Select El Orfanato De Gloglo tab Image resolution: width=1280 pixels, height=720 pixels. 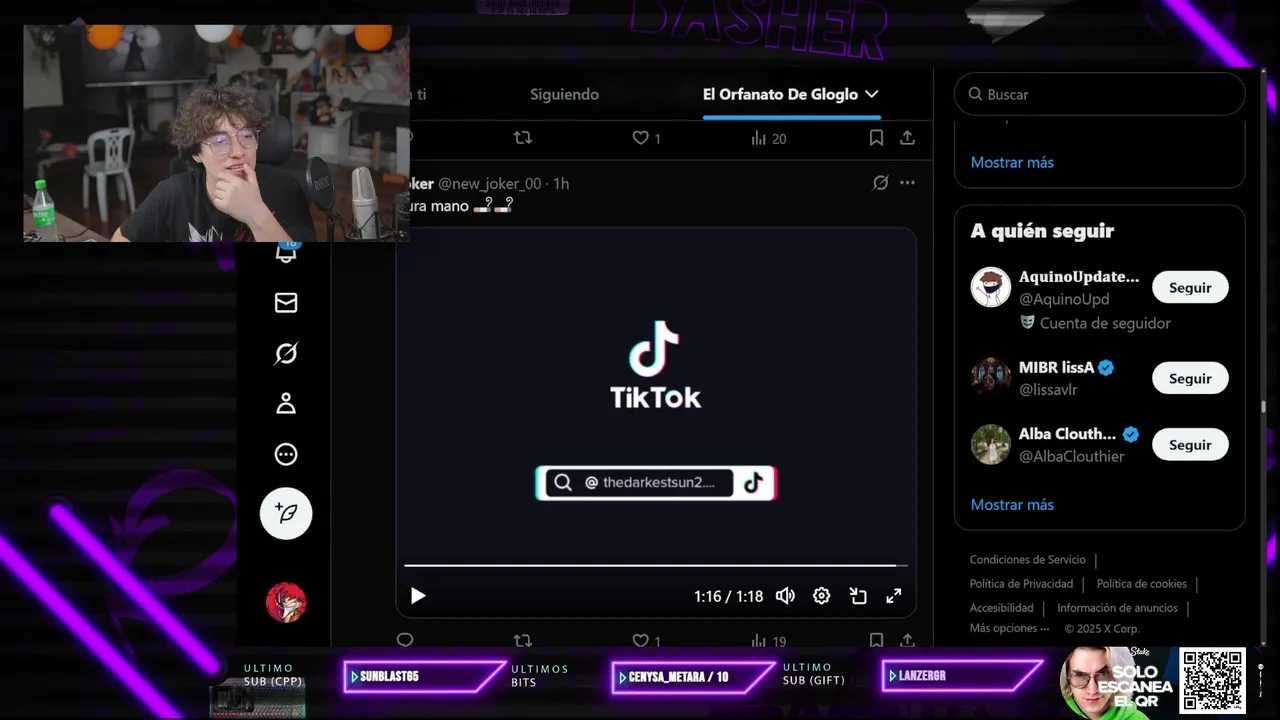(780, 94)
